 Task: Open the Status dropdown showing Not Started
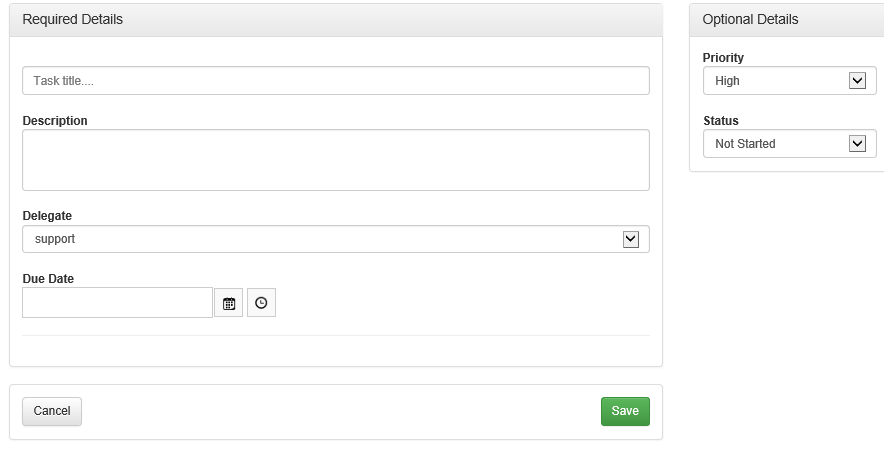point(776,144)
